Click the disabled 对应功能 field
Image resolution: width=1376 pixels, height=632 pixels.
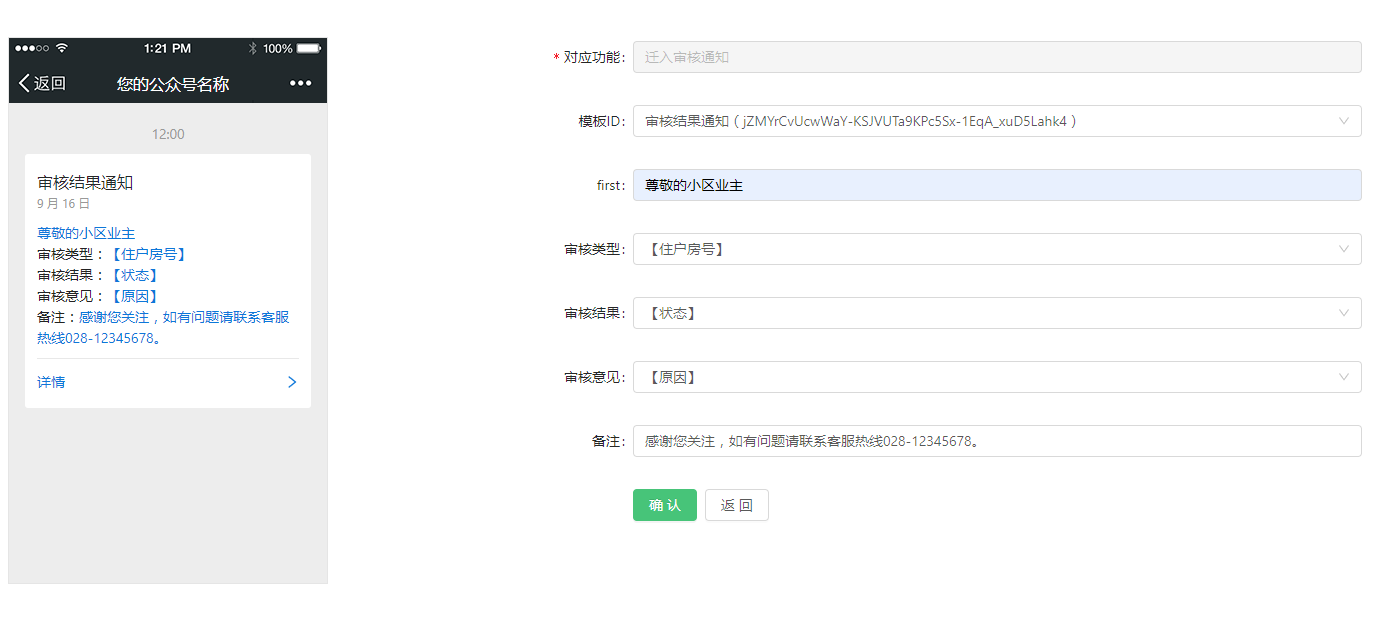(996, 57)
